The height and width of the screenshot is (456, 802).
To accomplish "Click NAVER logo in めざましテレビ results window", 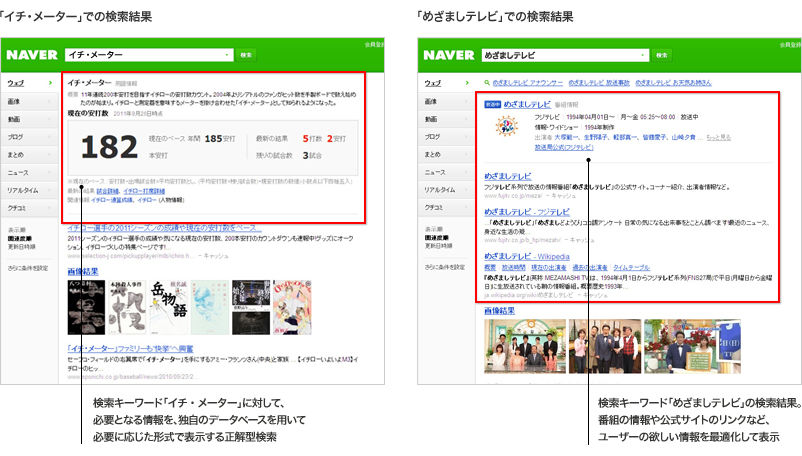I will tap(449, 55).
